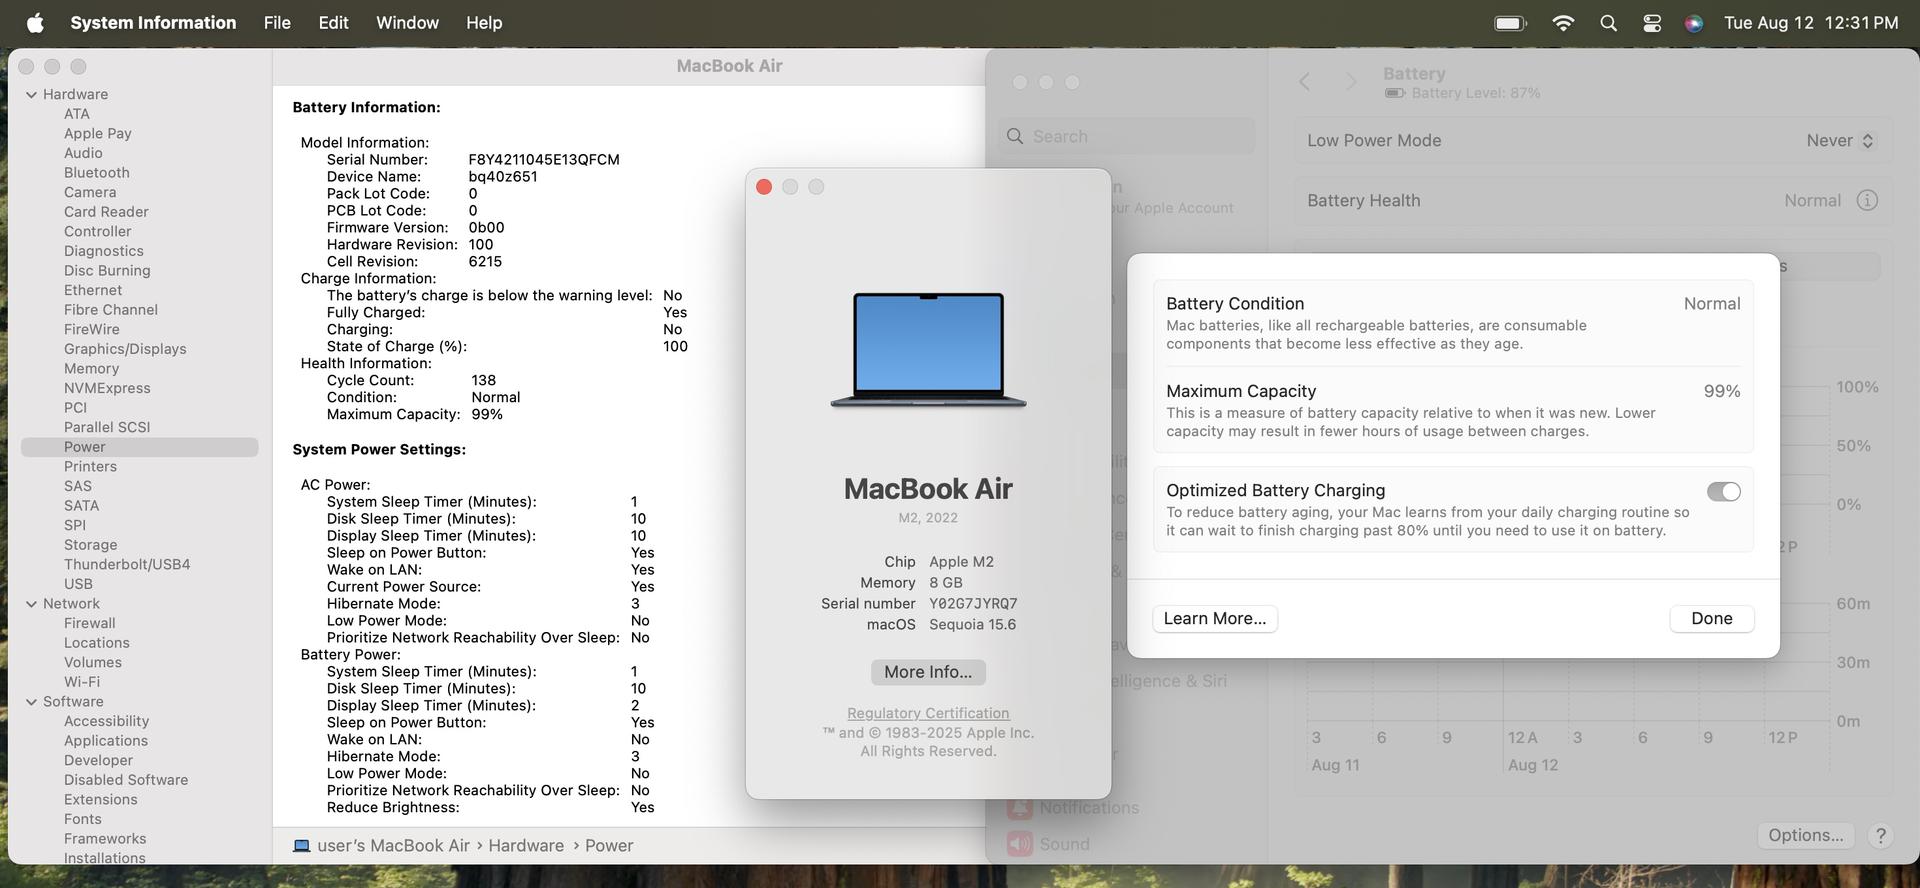Click the info icon beside Battery Health
Image resolution: width=1920 pixels, height=888 pixels.
click(1866, 201)
